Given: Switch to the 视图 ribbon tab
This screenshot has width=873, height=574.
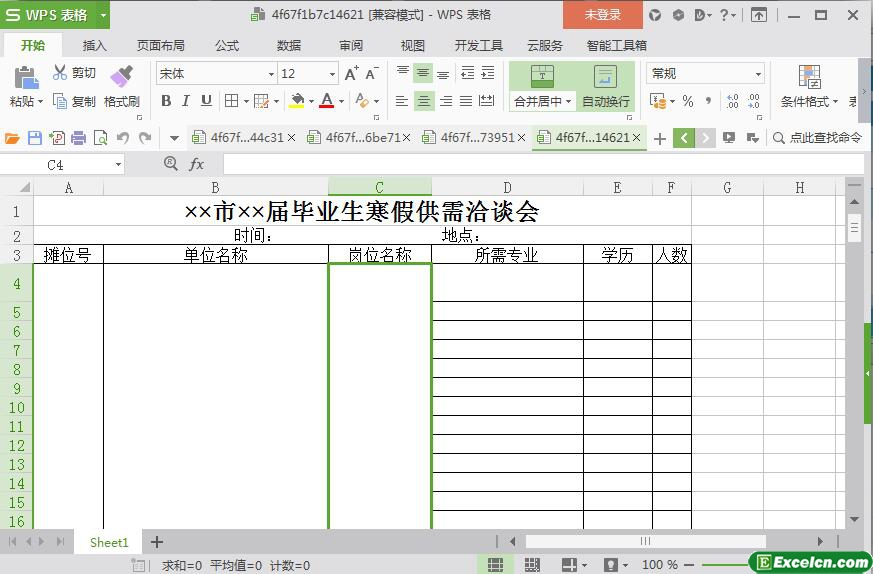Looking at the screenshot, I should (413, 46).
